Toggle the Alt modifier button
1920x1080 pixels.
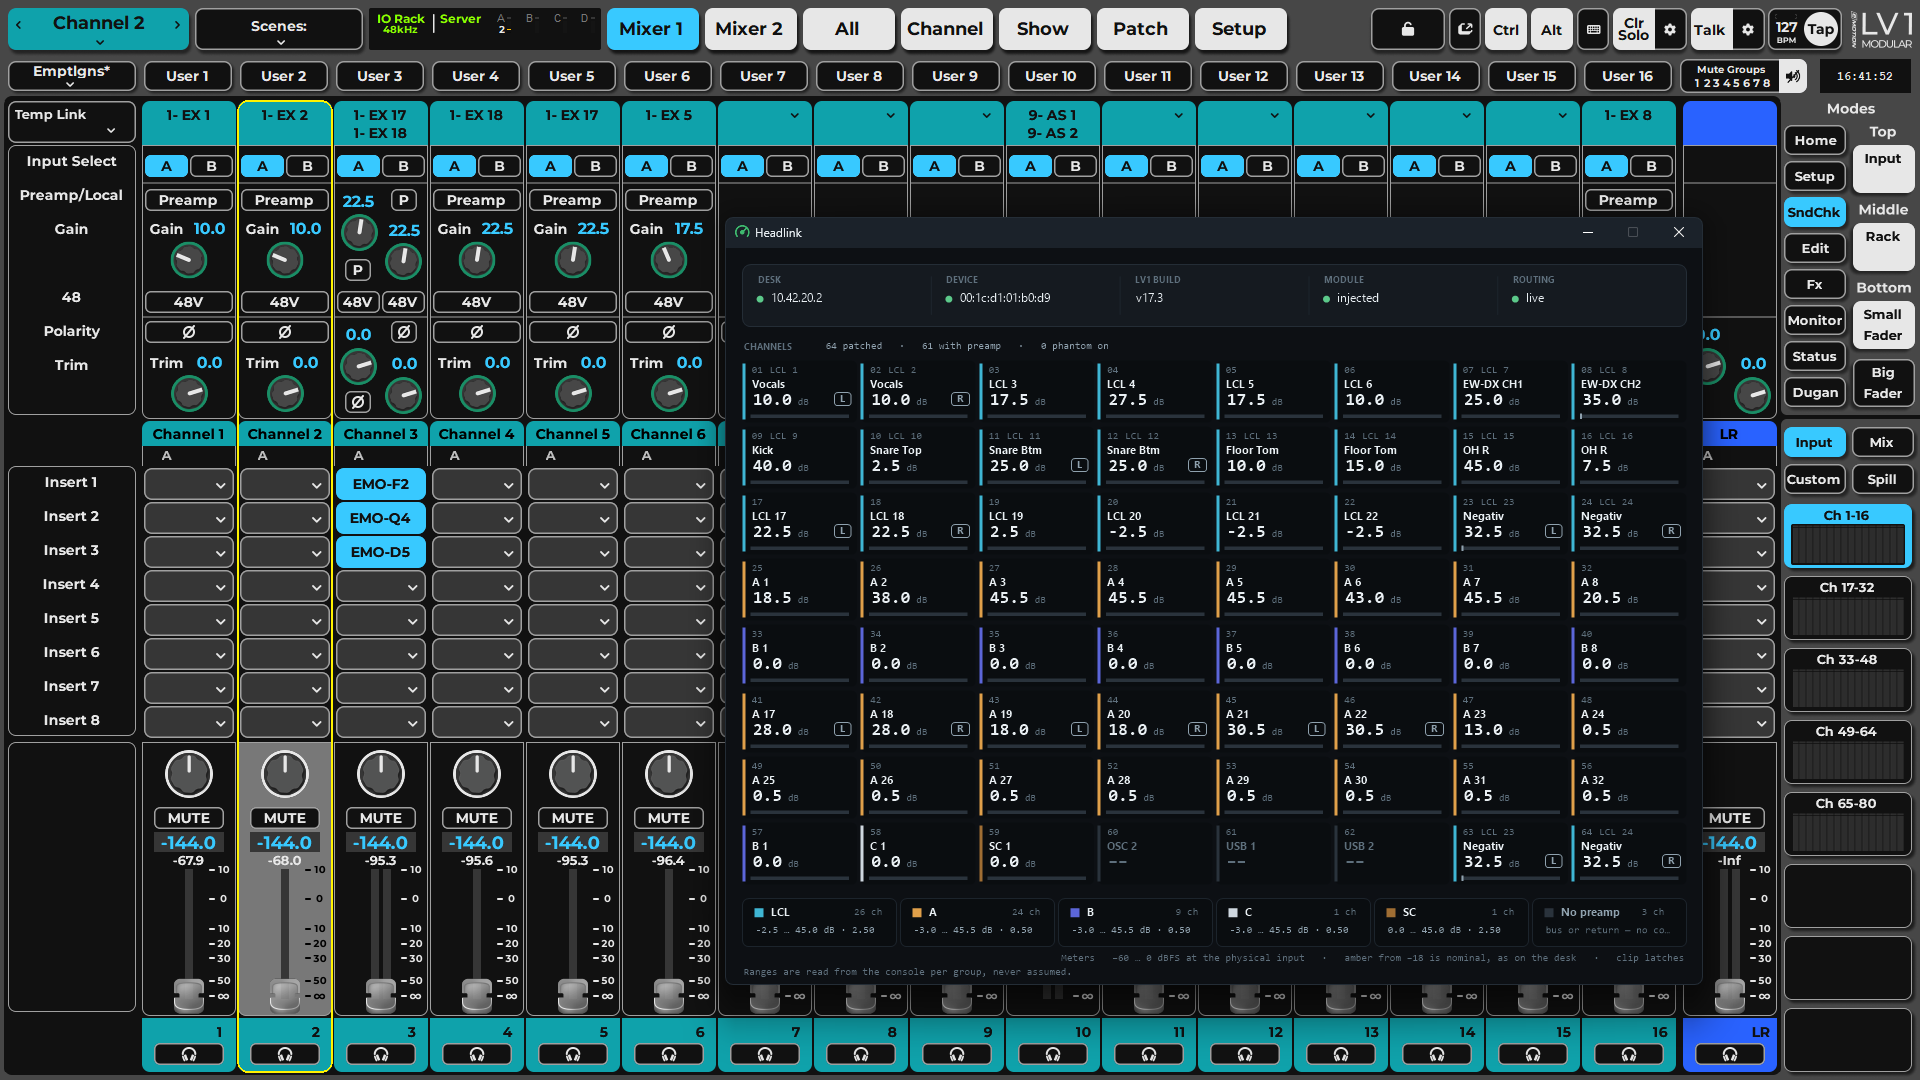pos(1552,29)
